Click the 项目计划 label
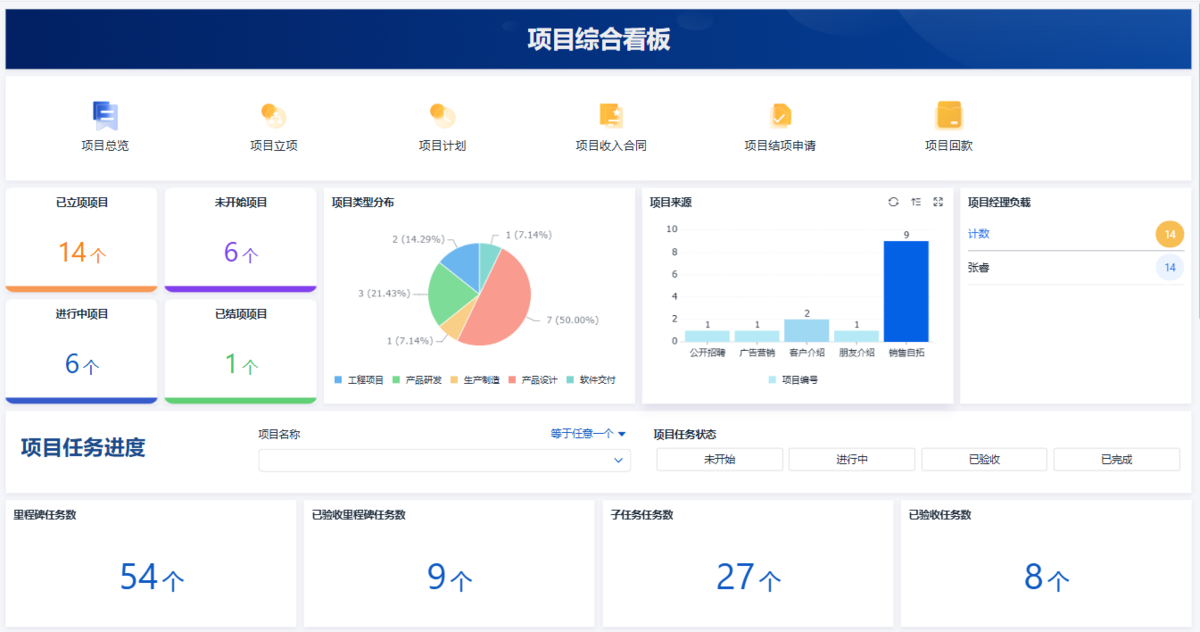The image size is (1200, 632). tap(442, 146)
